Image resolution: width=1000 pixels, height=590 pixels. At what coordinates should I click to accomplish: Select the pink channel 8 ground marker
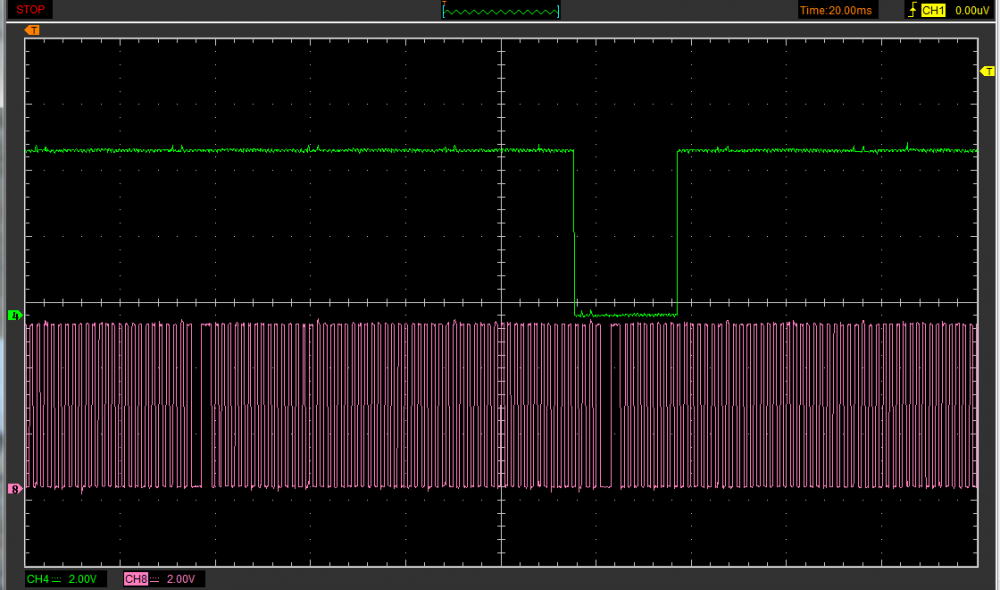pyautogui.click(x=14, y=488)
